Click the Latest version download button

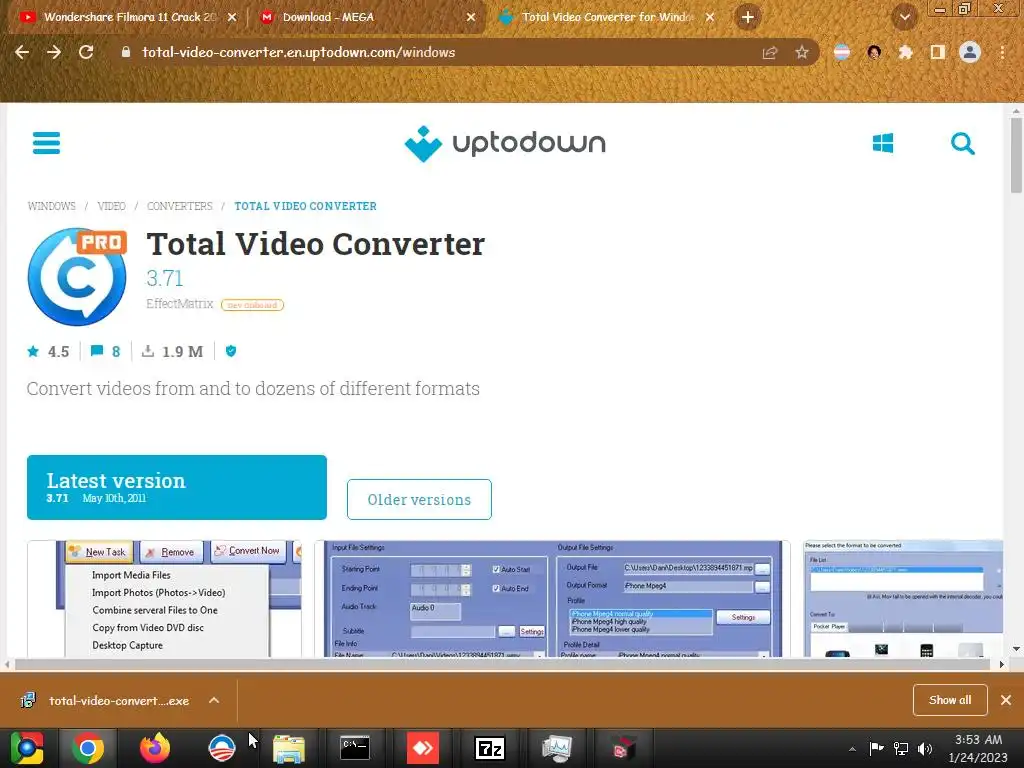point(176,487)
